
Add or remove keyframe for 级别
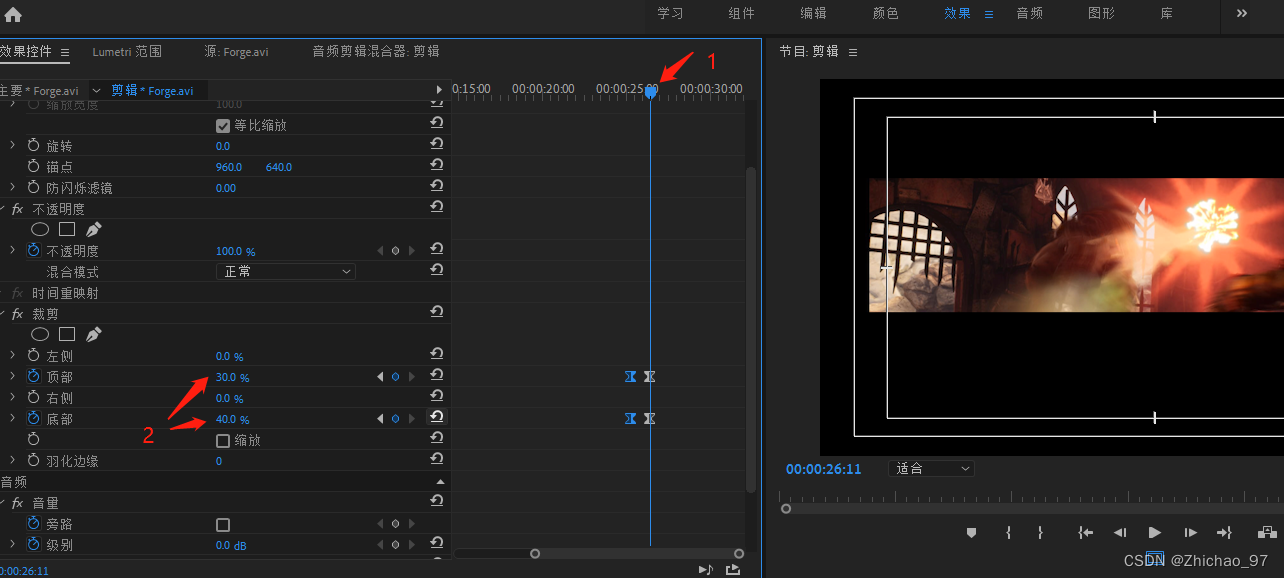coord(395,545)
